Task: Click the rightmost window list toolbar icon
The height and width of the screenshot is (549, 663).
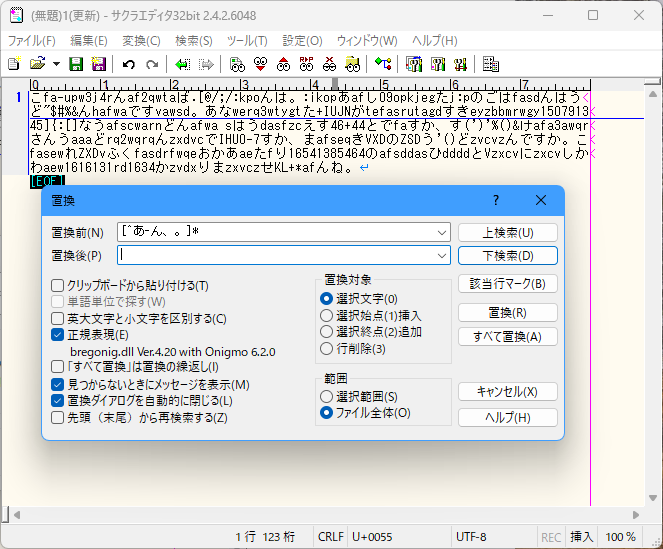Action: click(x=491, y=64)
